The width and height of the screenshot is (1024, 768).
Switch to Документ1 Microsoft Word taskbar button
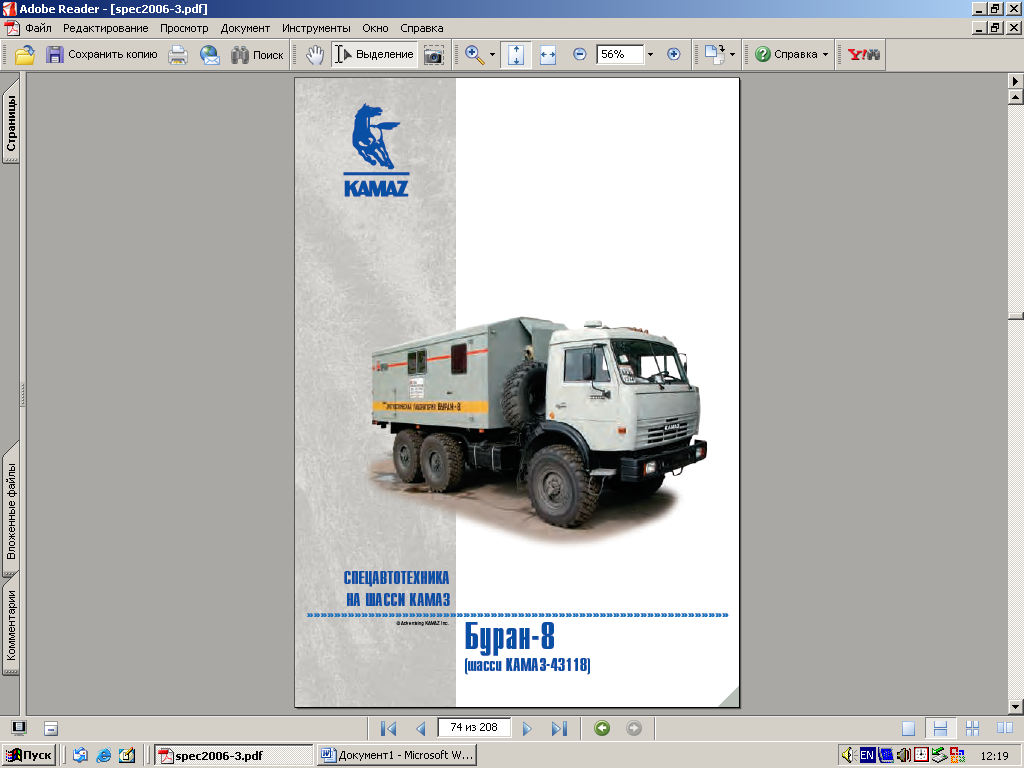(397, 756)
